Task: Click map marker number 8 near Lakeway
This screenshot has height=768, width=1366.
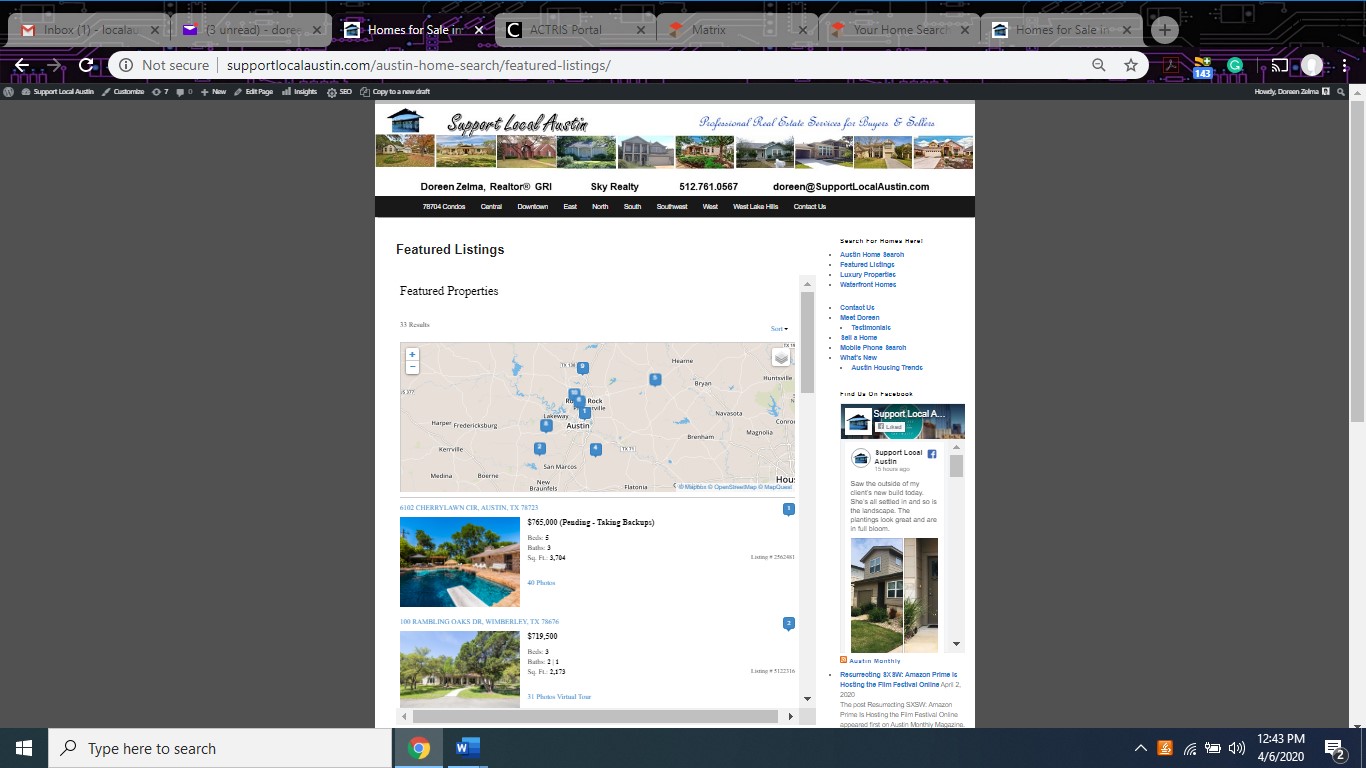Action: click(546, 425)
